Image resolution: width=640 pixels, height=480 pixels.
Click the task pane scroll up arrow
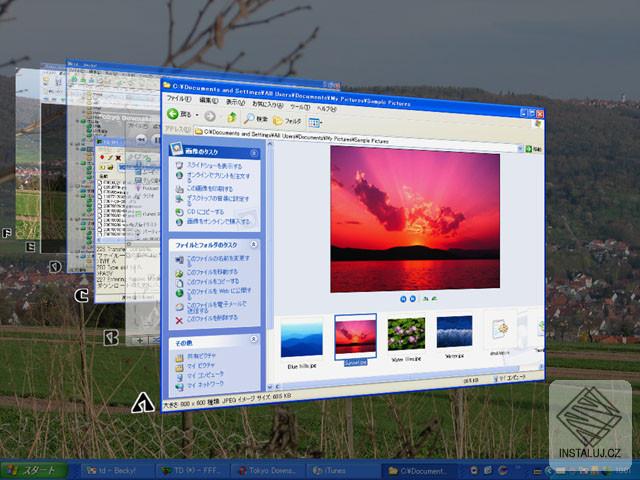pyautogui.click(x=269, y=143)
